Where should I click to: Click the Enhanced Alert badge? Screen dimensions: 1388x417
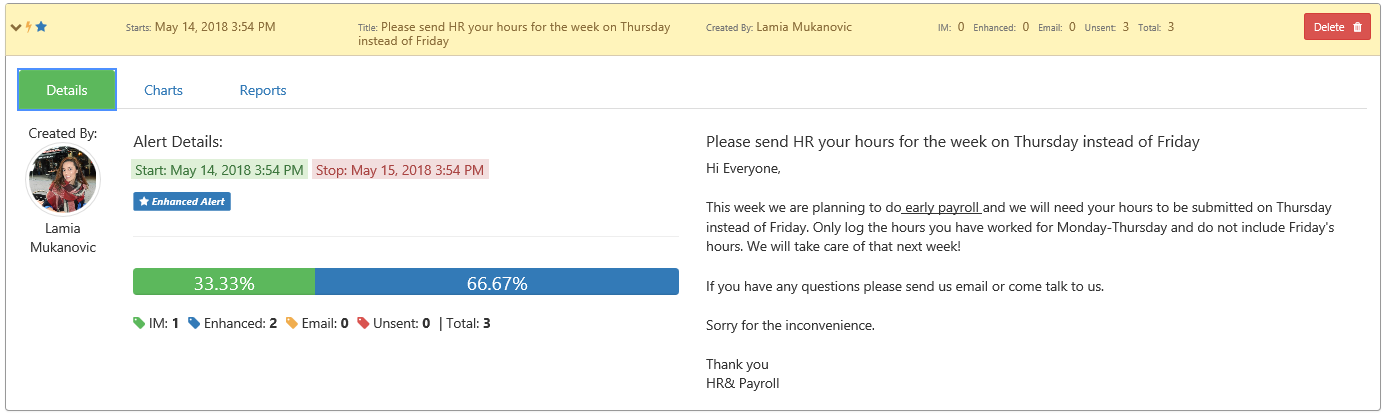182,202
